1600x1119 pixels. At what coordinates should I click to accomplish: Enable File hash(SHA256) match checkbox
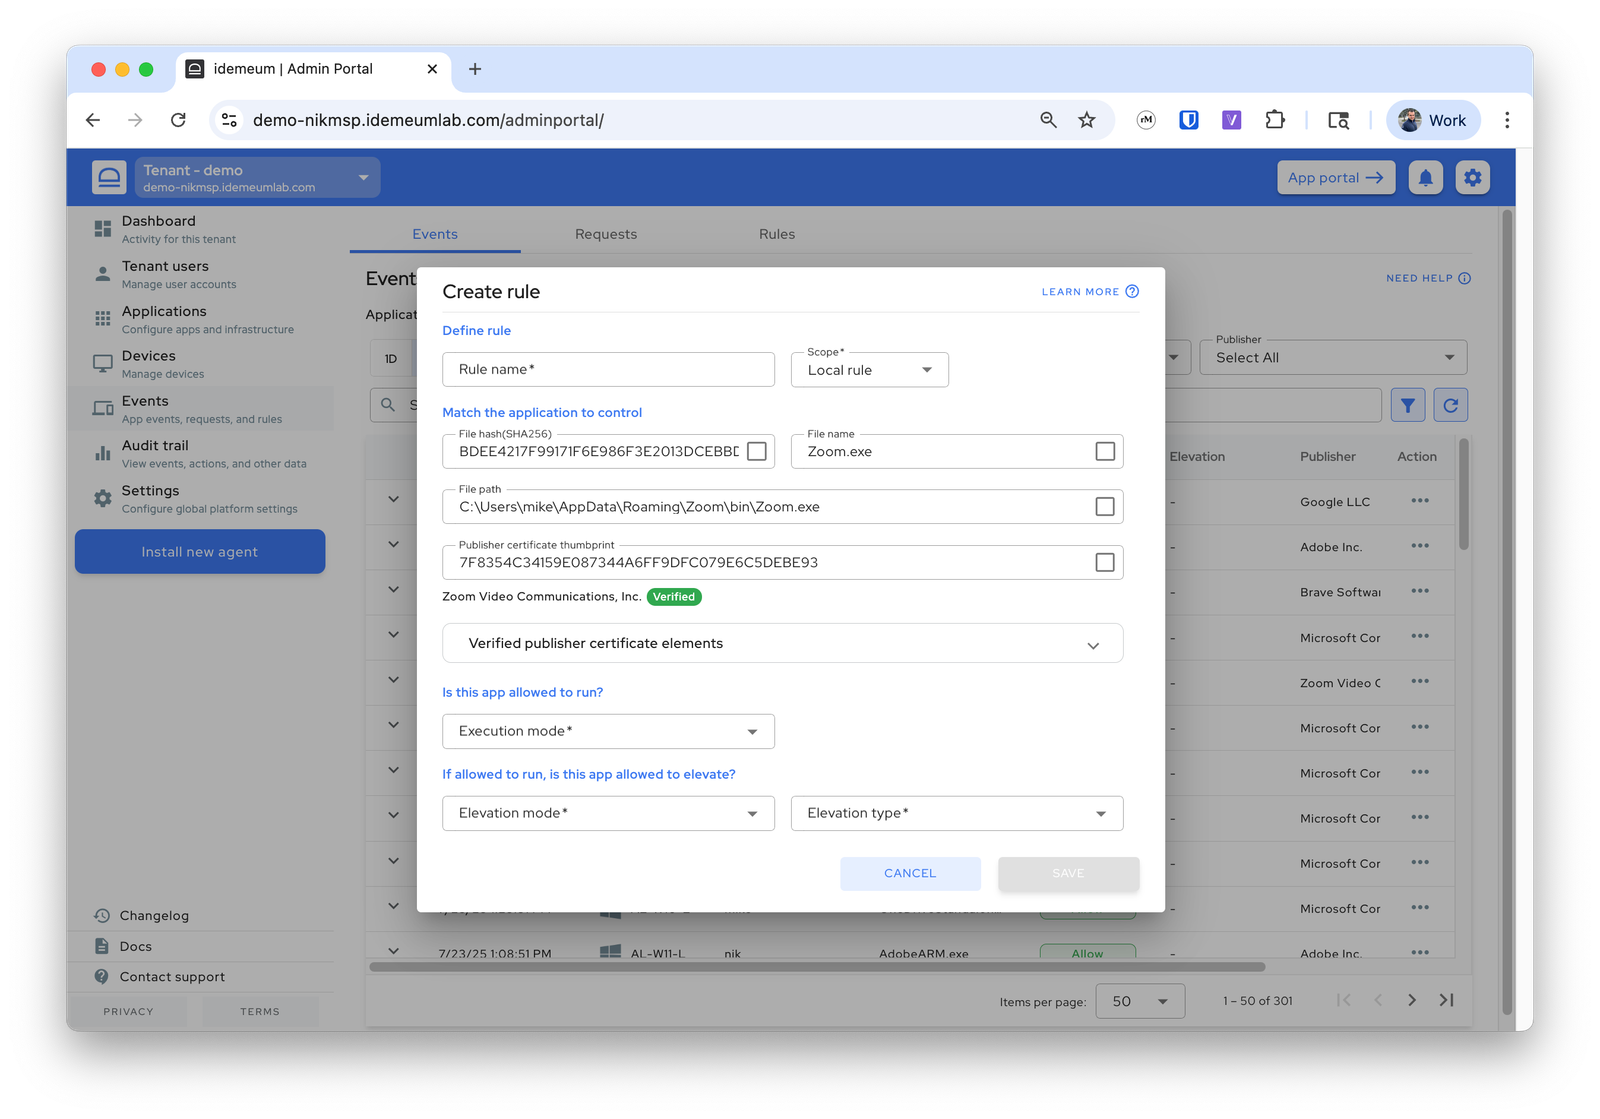click(x=757, y=451)
